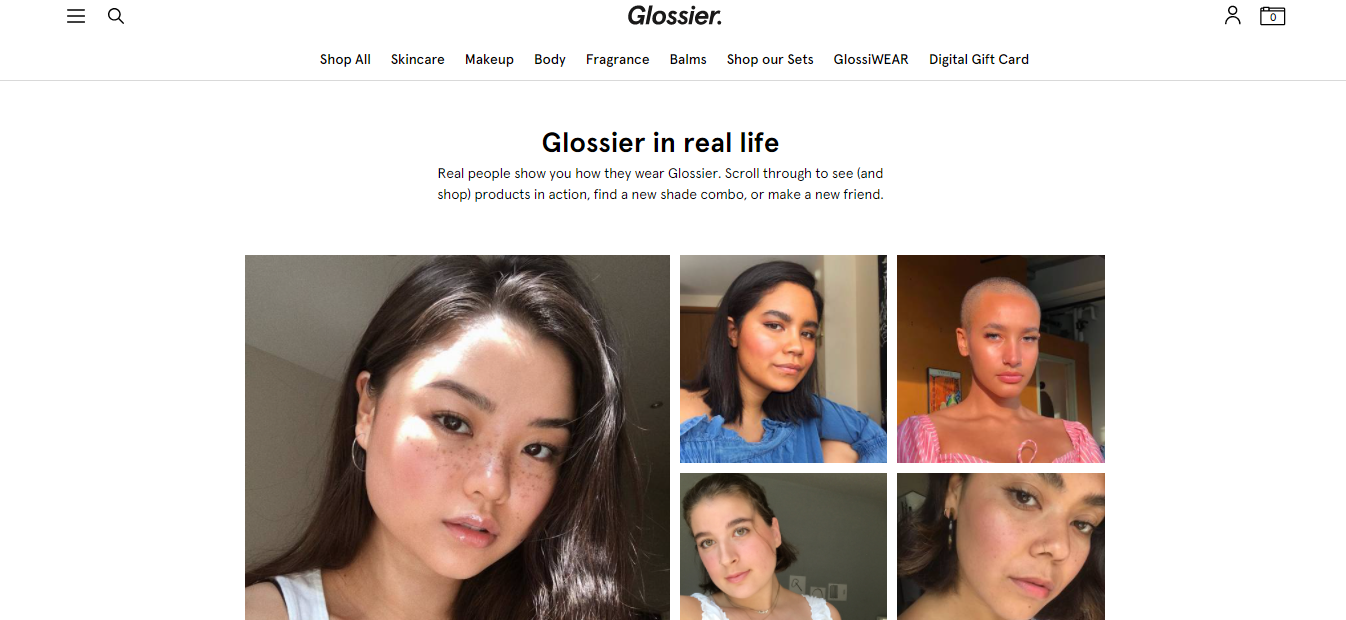
Task: Open the shopping bag icon
Action: (x=1272, y=16)
